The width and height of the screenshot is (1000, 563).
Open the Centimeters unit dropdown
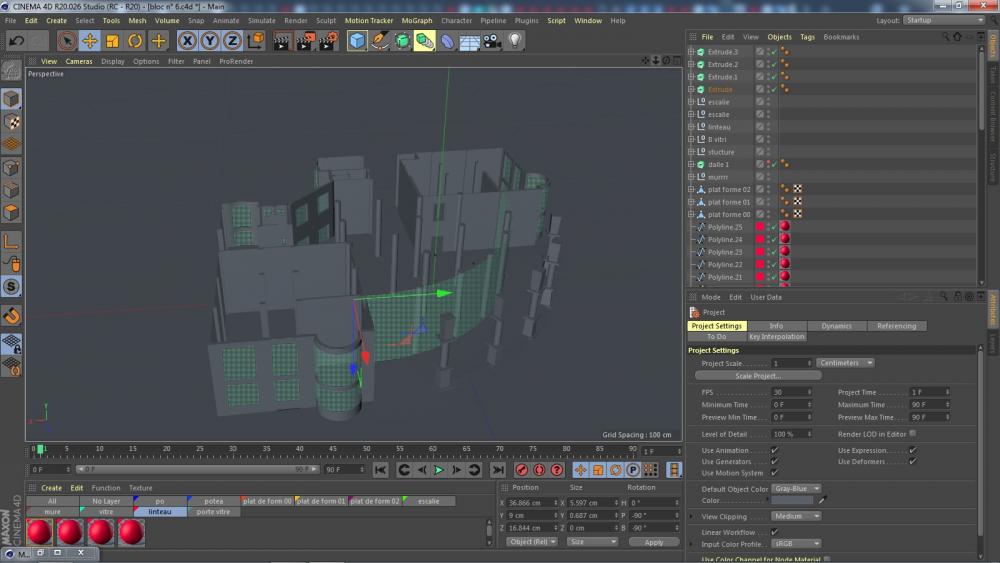(845, 363)
